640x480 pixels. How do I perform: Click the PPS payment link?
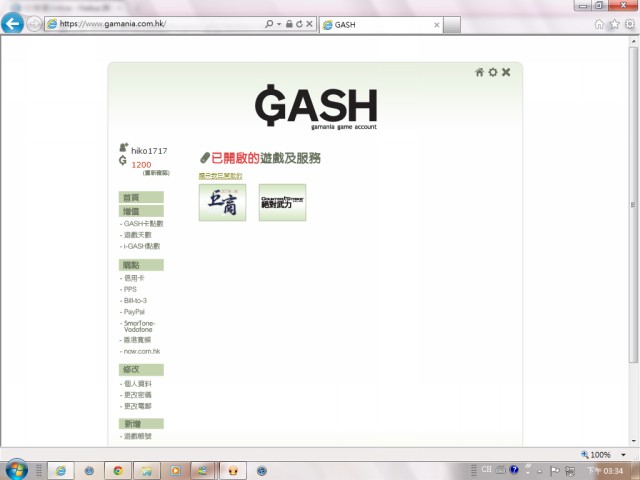tap(130, 289)
